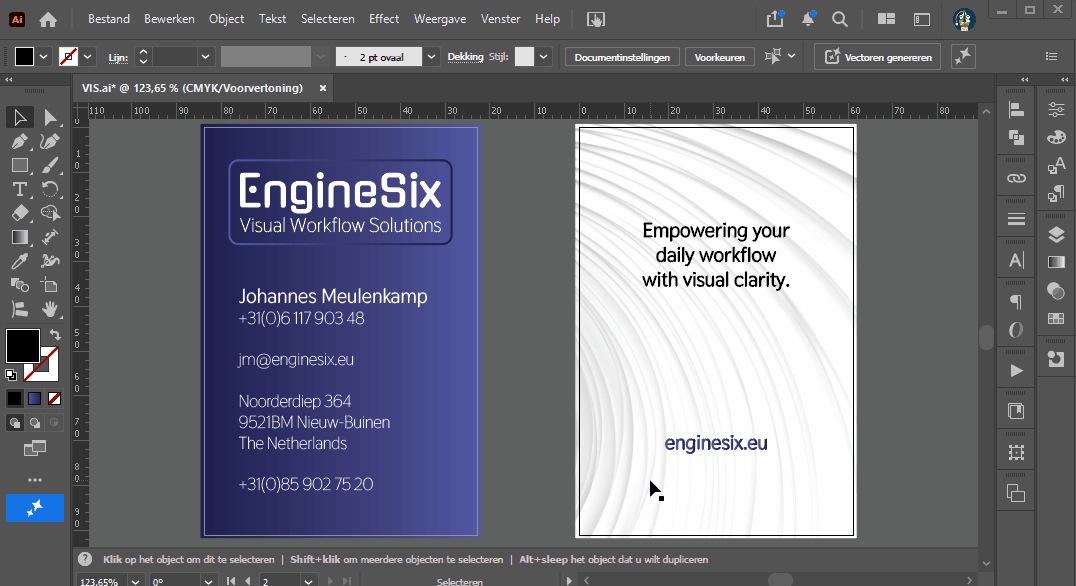Open the Effect menu
This screenshot has width=1076, height=586.
[384, 19]
